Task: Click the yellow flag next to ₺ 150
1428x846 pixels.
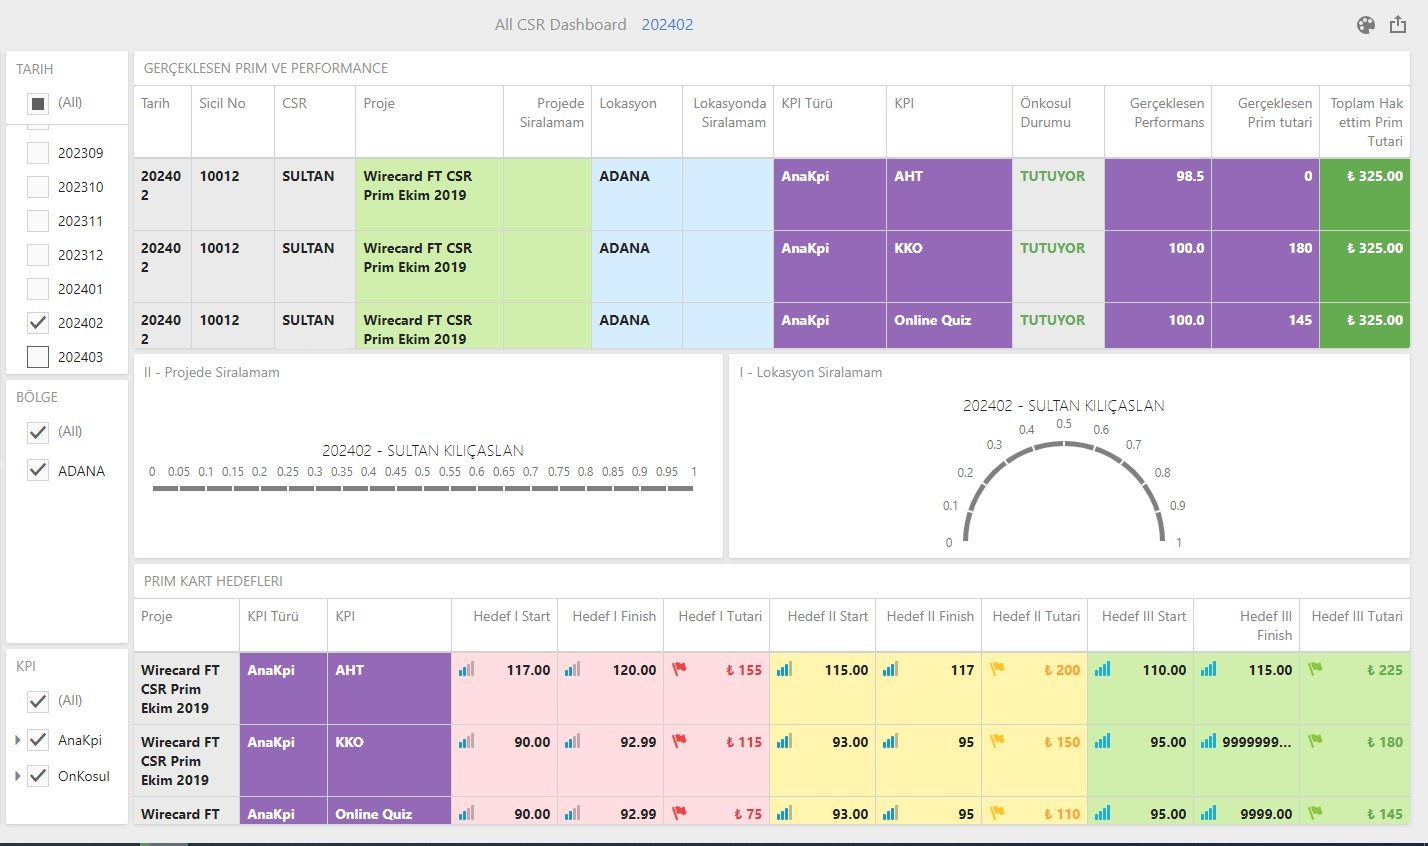Action: point(997,742)
